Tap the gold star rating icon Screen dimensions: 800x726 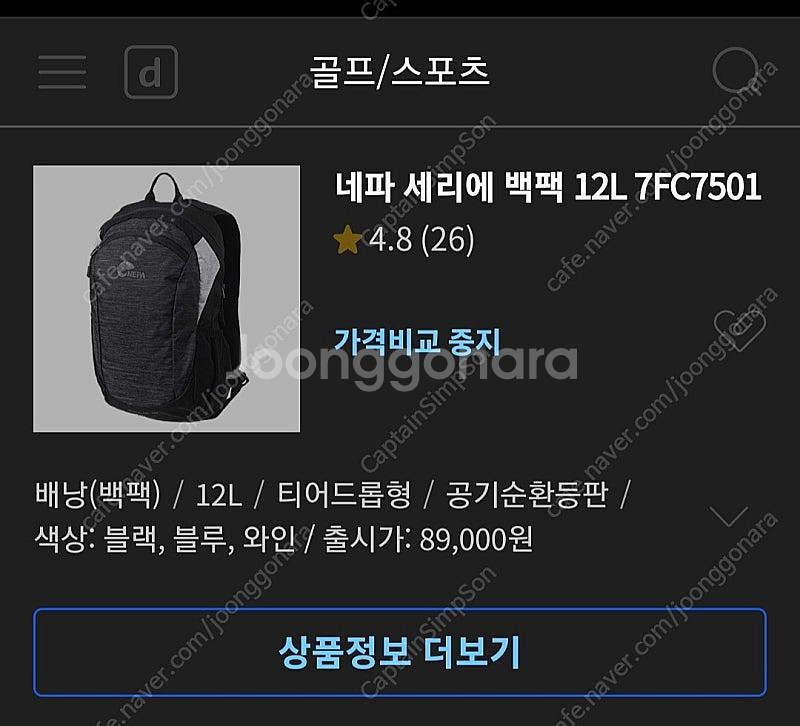click(x=347, y=239)
